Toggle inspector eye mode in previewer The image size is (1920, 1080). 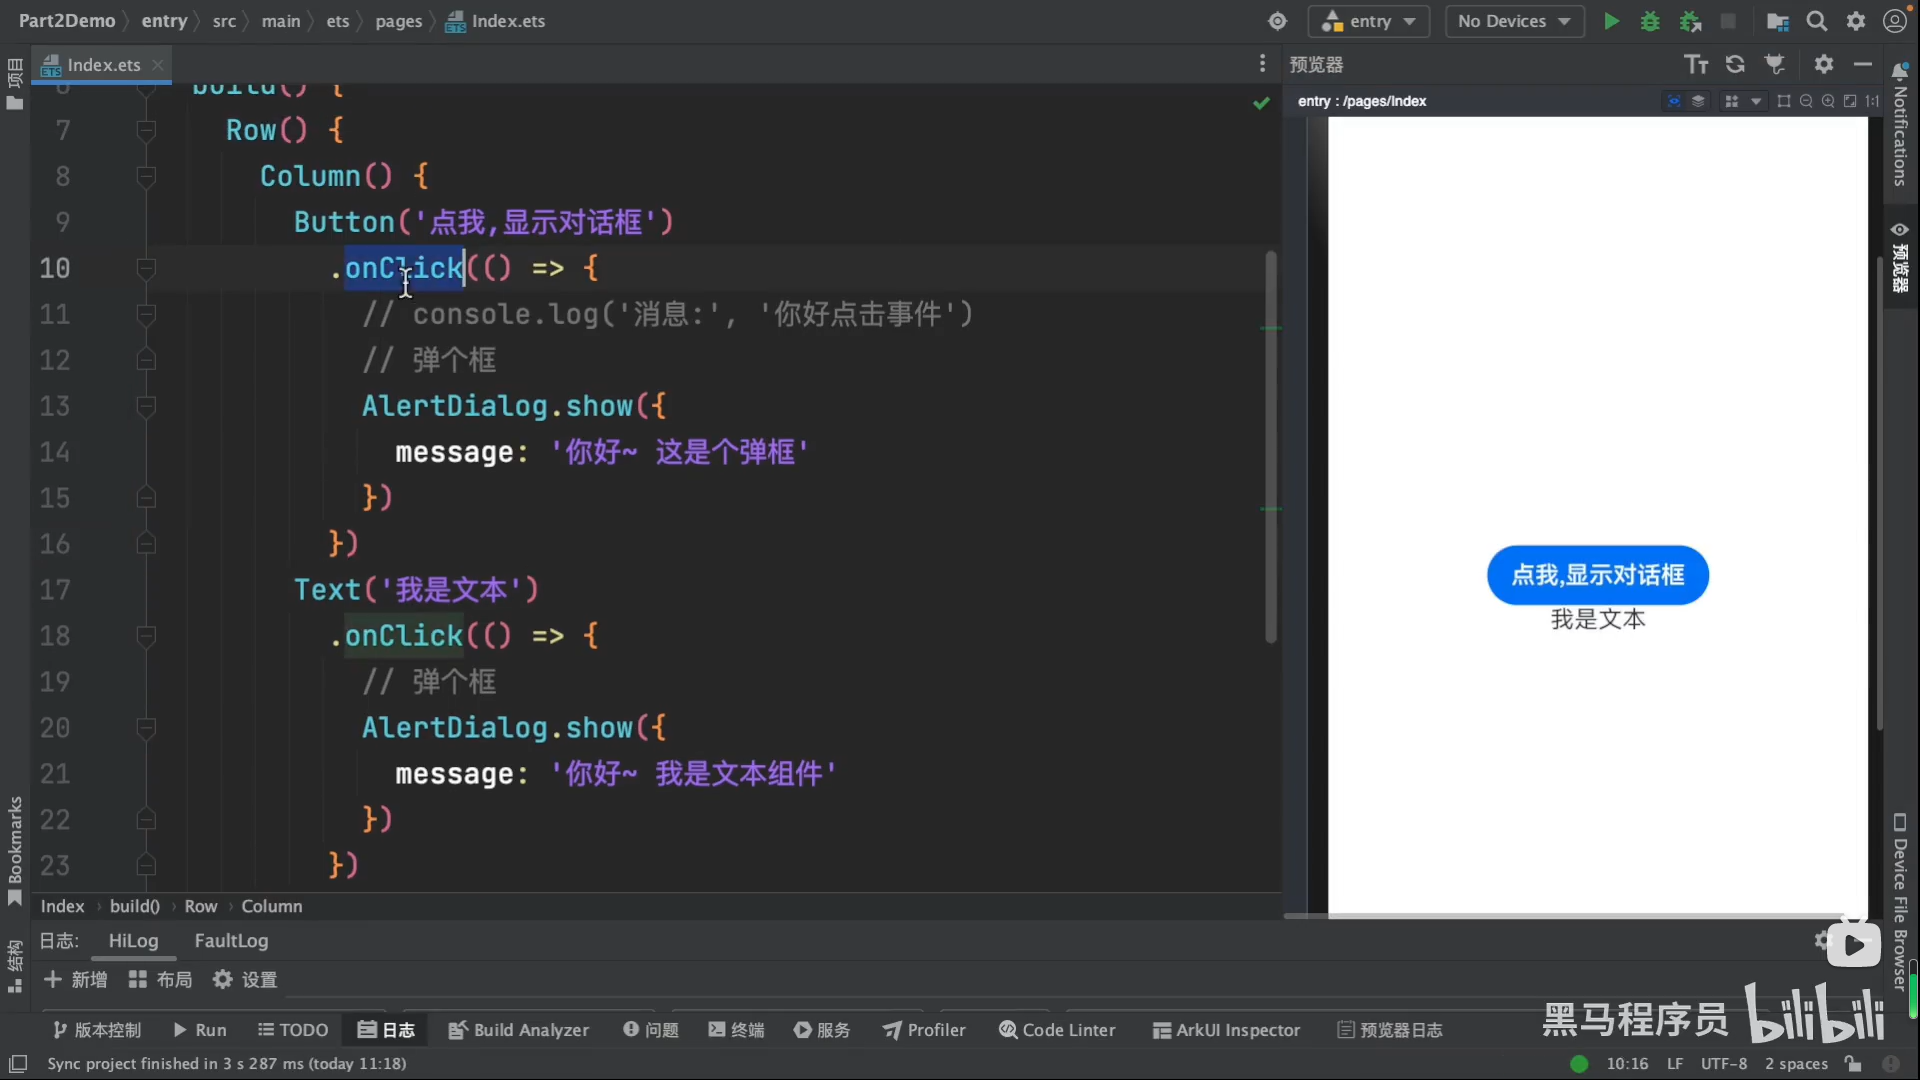click(x=1673, y=101)
